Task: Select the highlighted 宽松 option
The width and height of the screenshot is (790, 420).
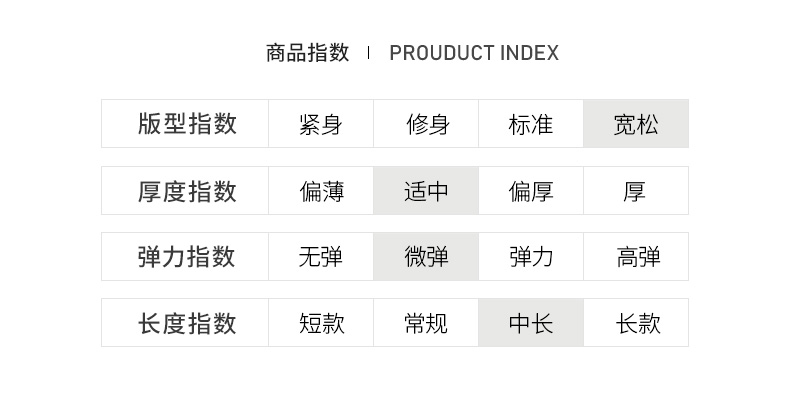Action: 636,124
